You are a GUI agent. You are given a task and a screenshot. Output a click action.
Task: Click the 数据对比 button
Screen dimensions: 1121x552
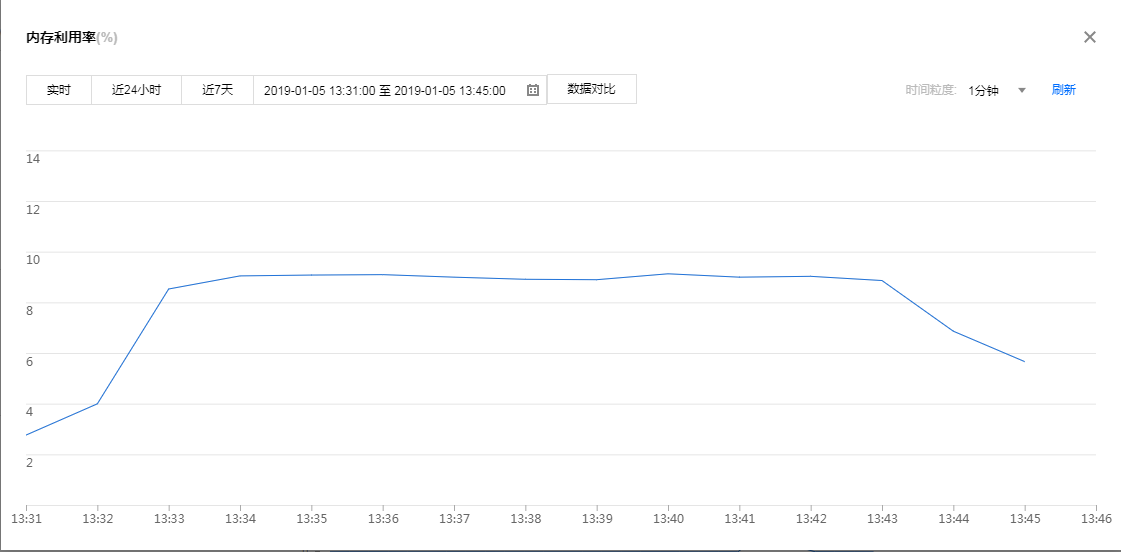click(x=591, y=89)
